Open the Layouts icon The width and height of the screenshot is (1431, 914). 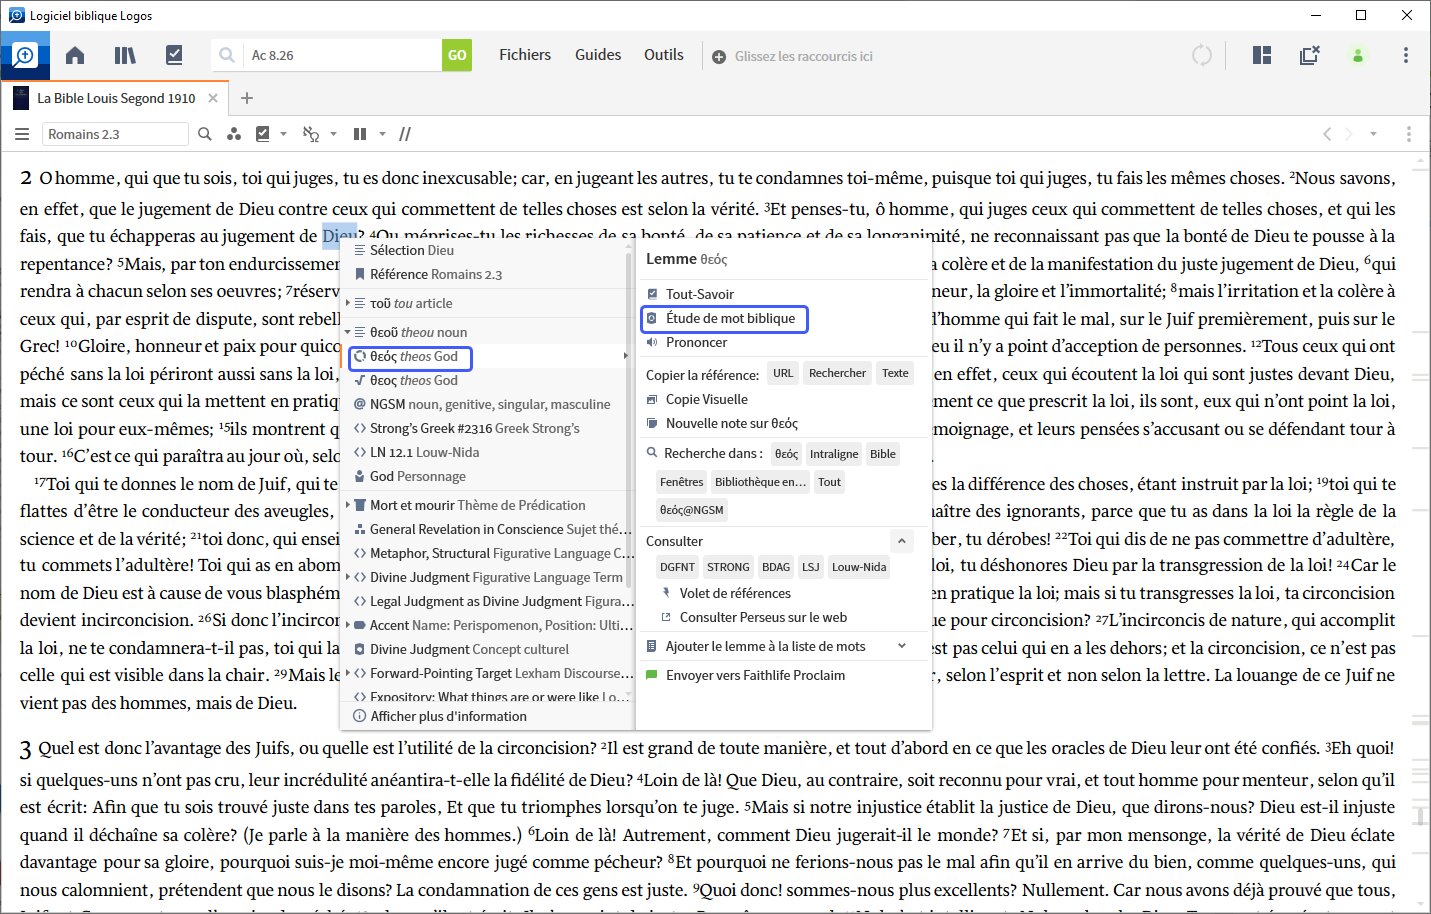click(x=1262, y=55)
